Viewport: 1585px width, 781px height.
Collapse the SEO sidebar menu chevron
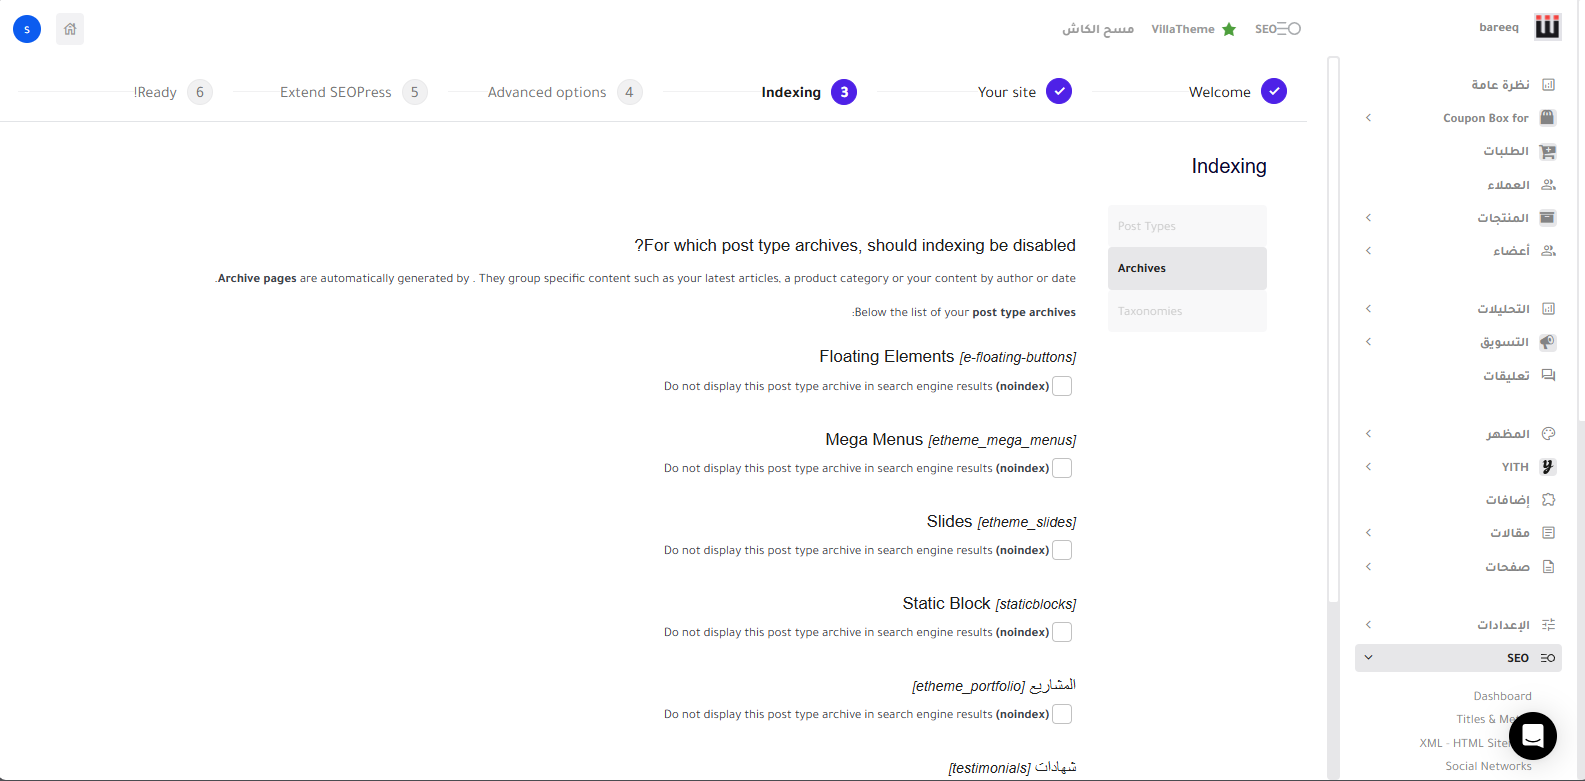point(1368,658)
